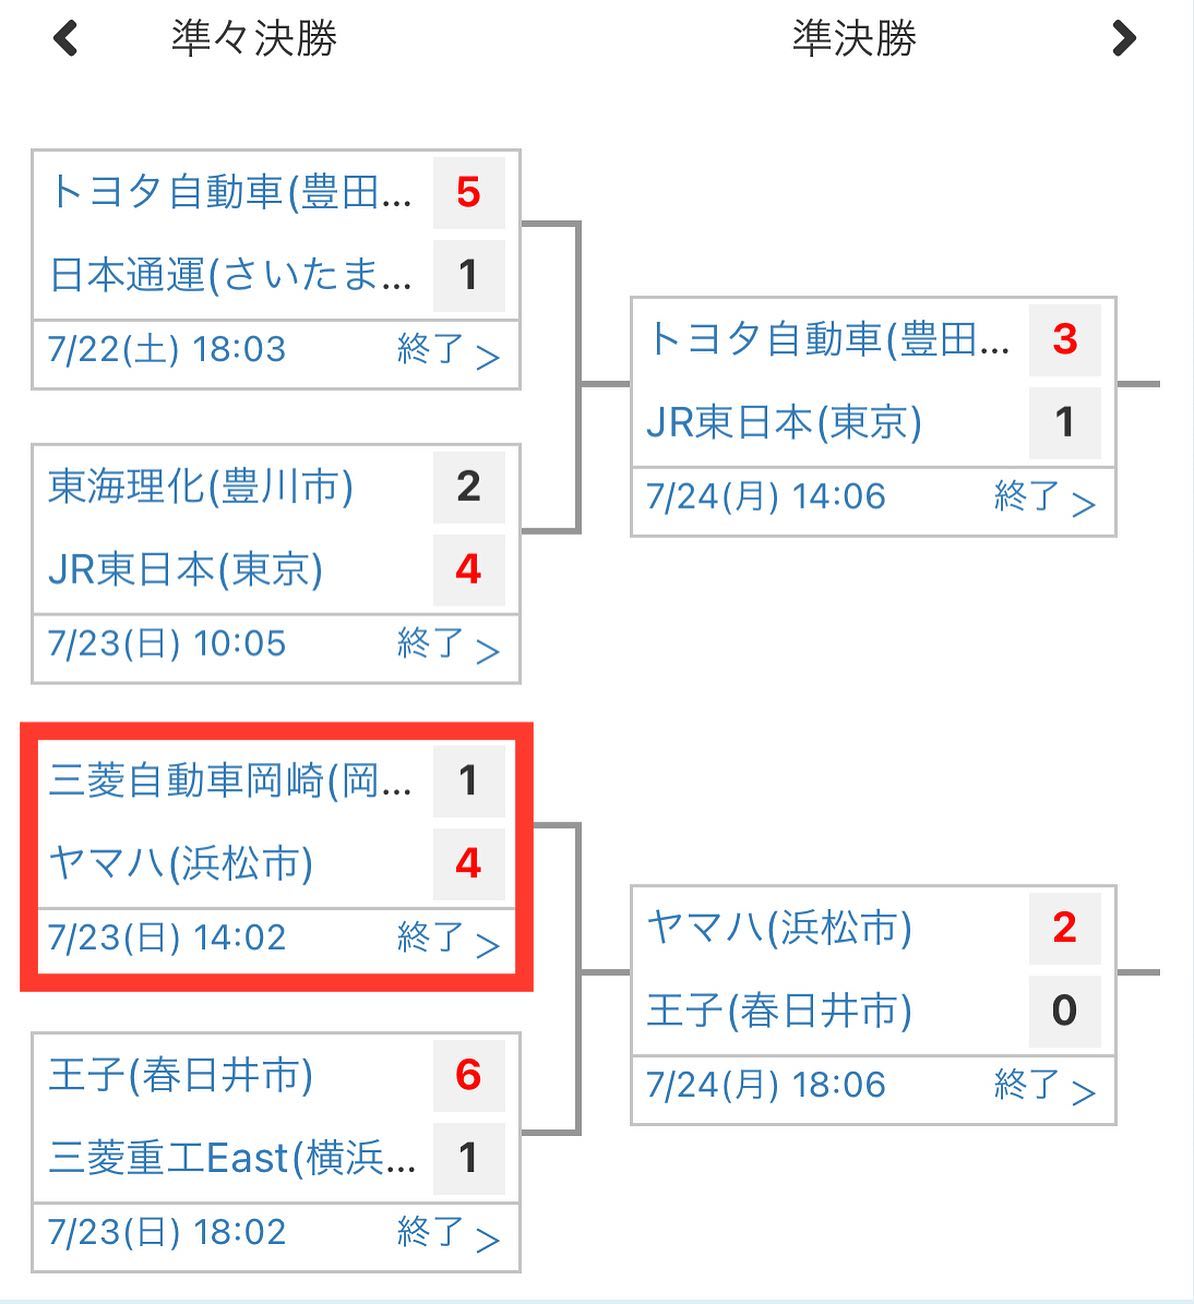Viewport: 1194px width, 1304px height.
Task: Switch to the 準決勝 round heading
Action: coord(854,39)
